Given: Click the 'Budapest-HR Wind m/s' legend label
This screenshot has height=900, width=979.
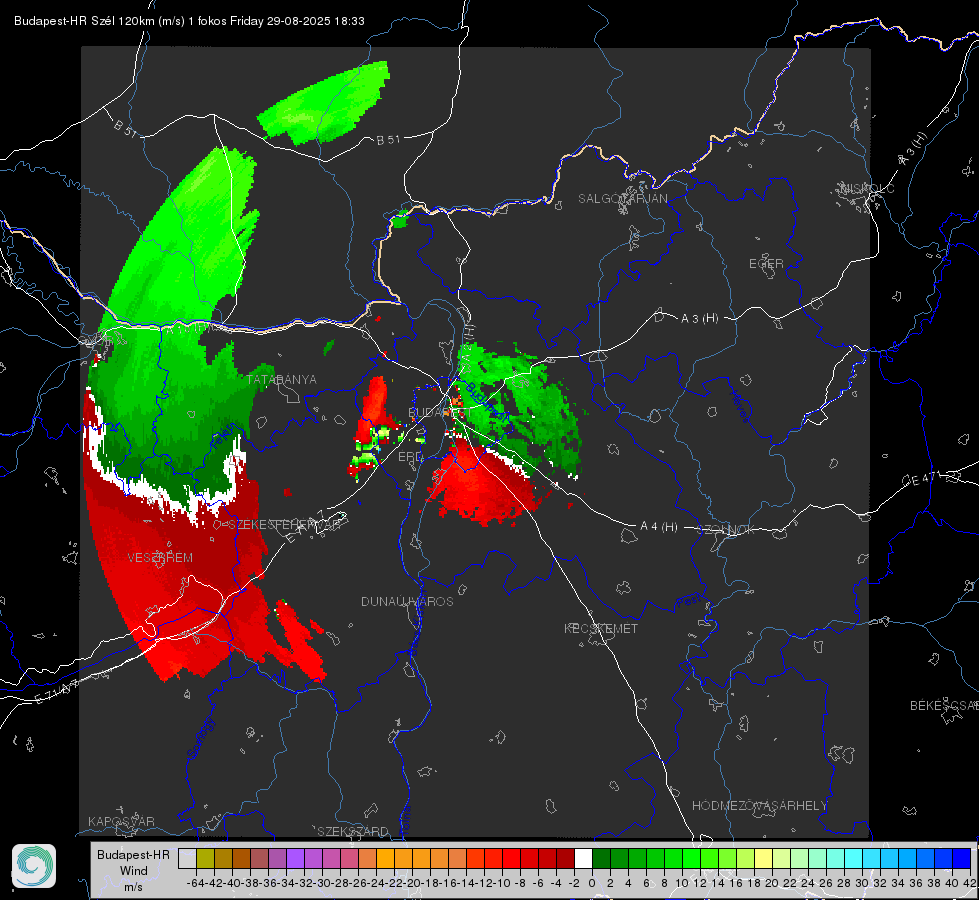Looking at the screenshot, I should click(x=133, y=870).
